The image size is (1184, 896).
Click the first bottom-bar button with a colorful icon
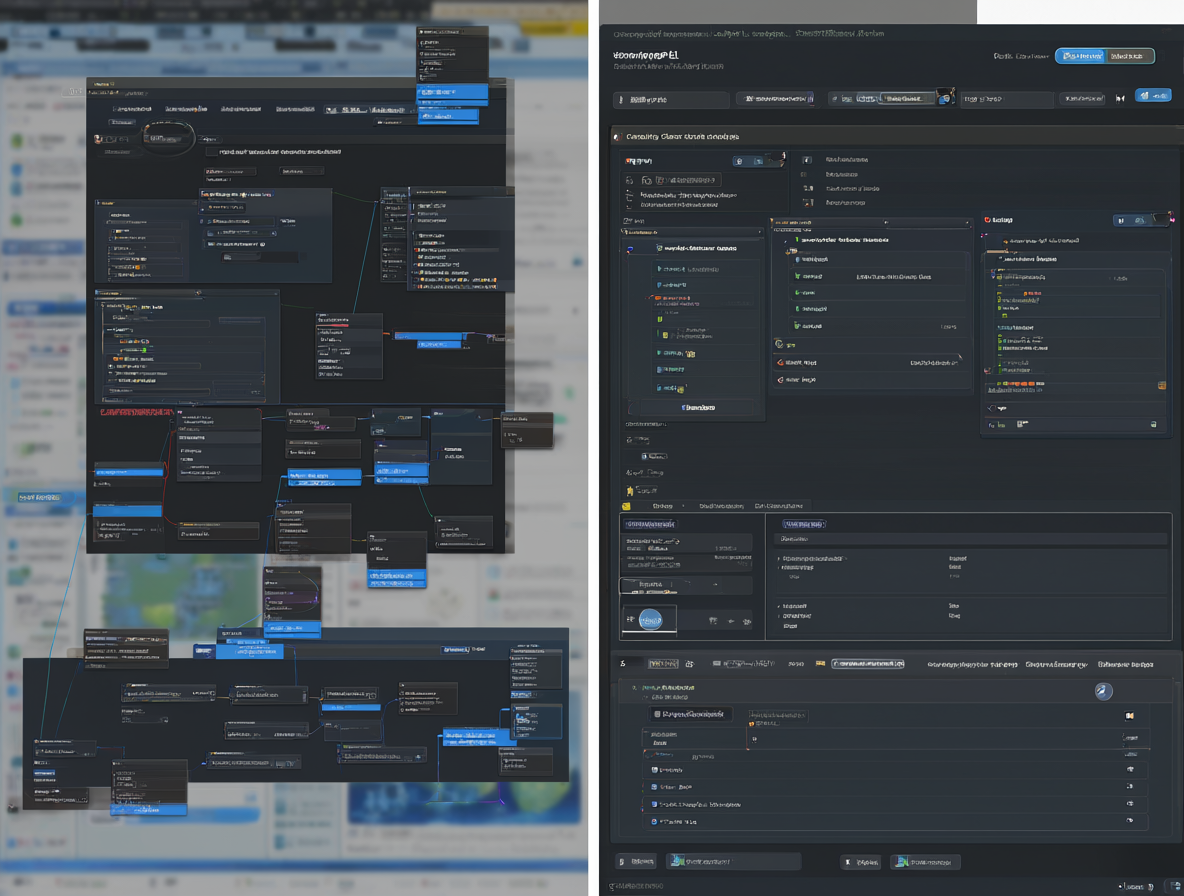(732, 861)
